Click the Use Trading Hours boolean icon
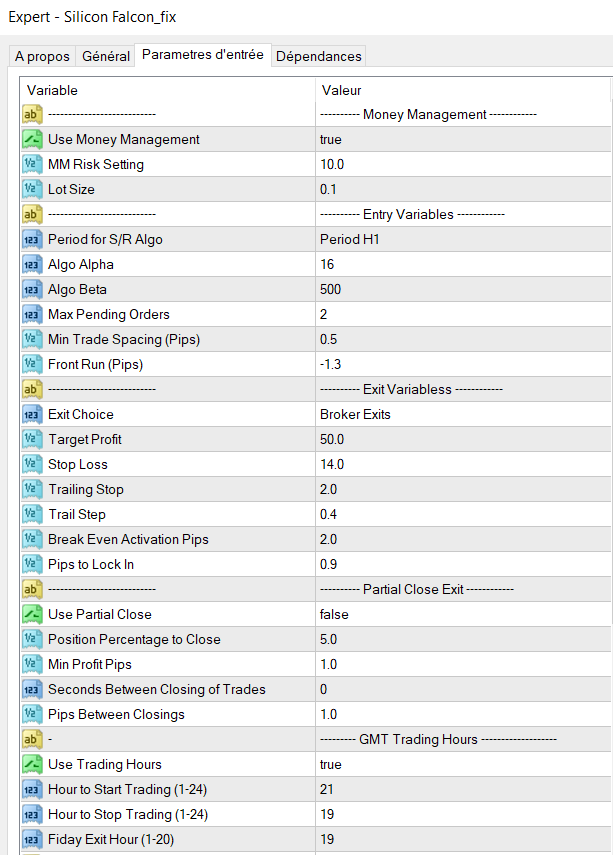This screenshot has width=613, height=855. (x=31, y=764)
